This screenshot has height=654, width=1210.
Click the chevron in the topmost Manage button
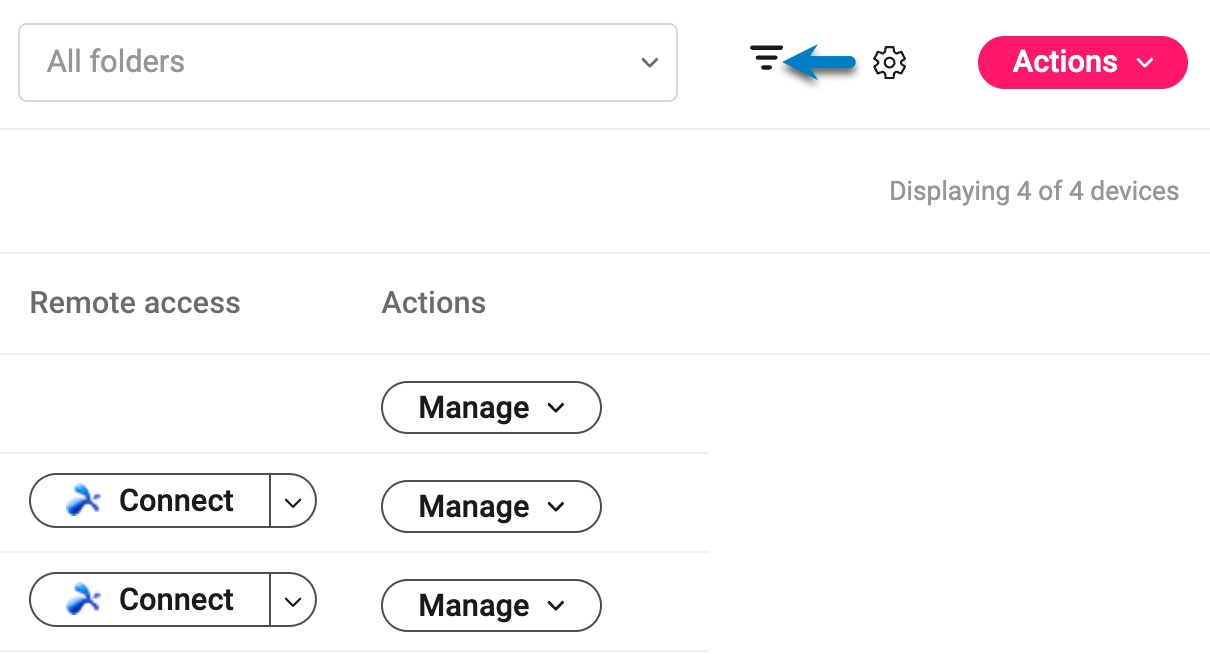(557, 408)
